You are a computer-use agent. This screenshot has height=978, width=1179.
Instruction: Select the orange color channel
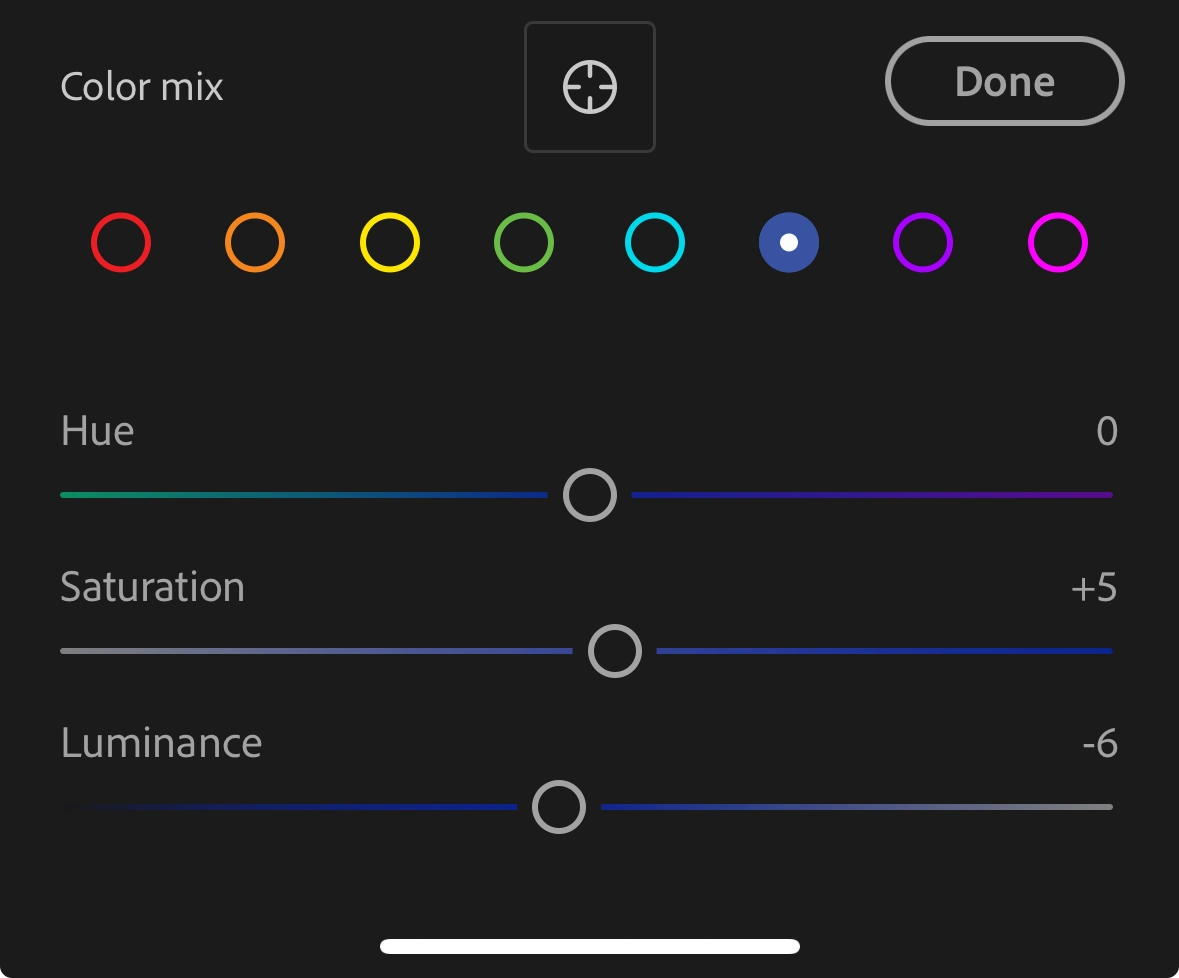tap(255, 242)
